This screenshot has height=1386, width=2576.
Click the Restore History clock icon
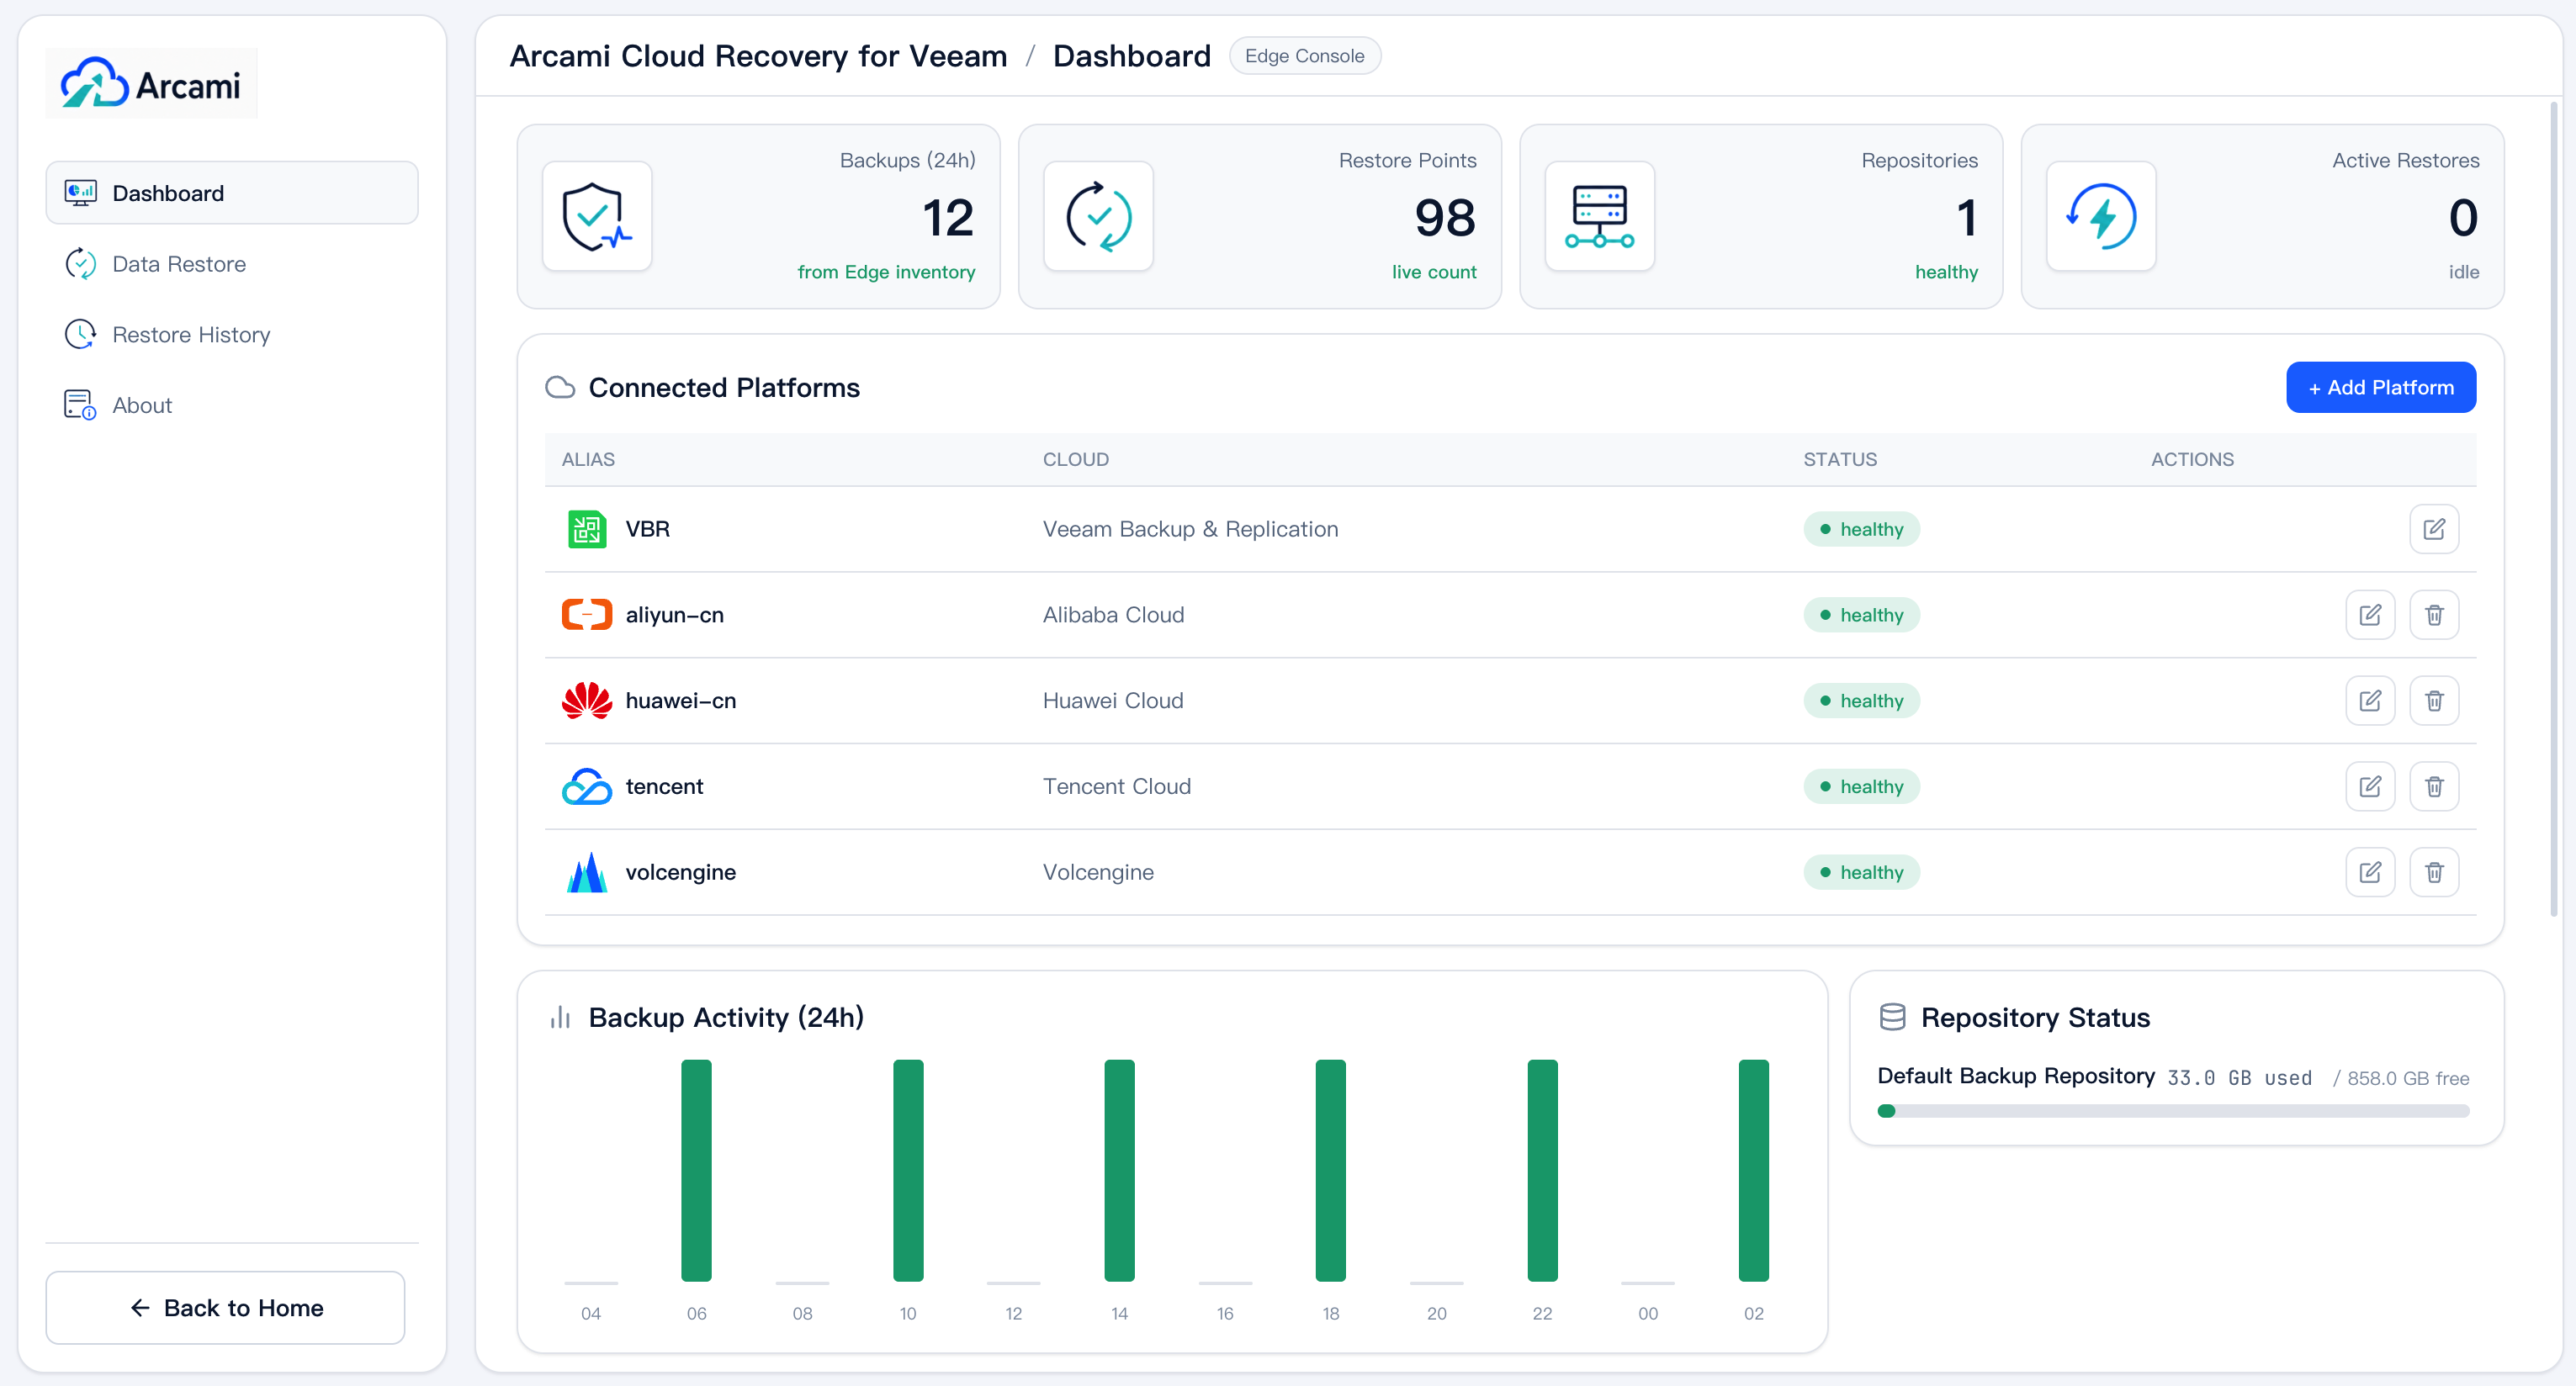pos(80,334)
